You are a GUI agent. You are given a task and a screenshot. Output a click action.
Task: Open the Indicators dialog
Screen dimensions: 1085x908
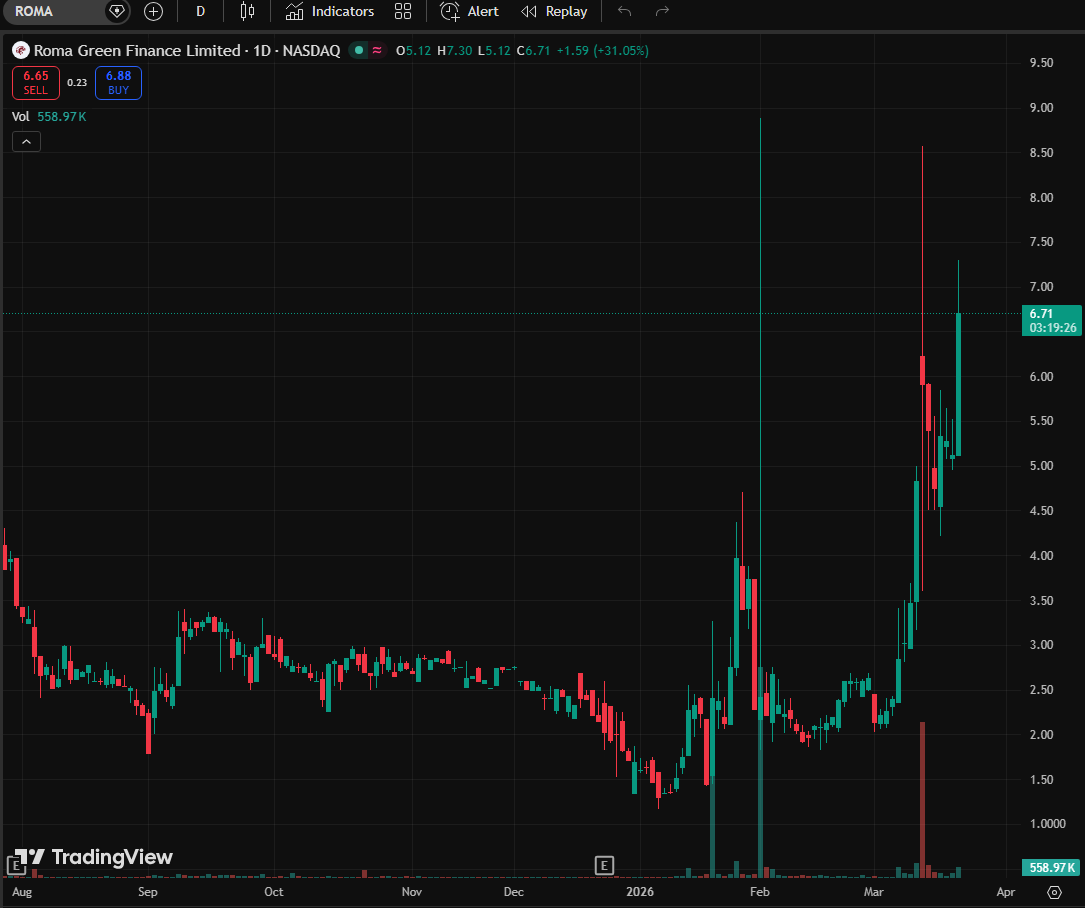point(330,12)
